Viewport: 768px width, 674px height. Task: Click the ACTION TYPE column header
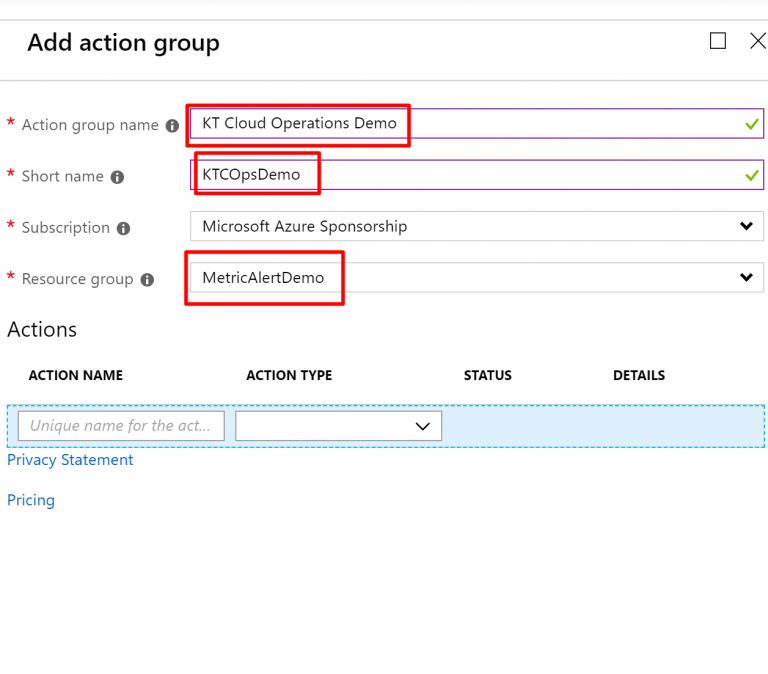point(289,376)
